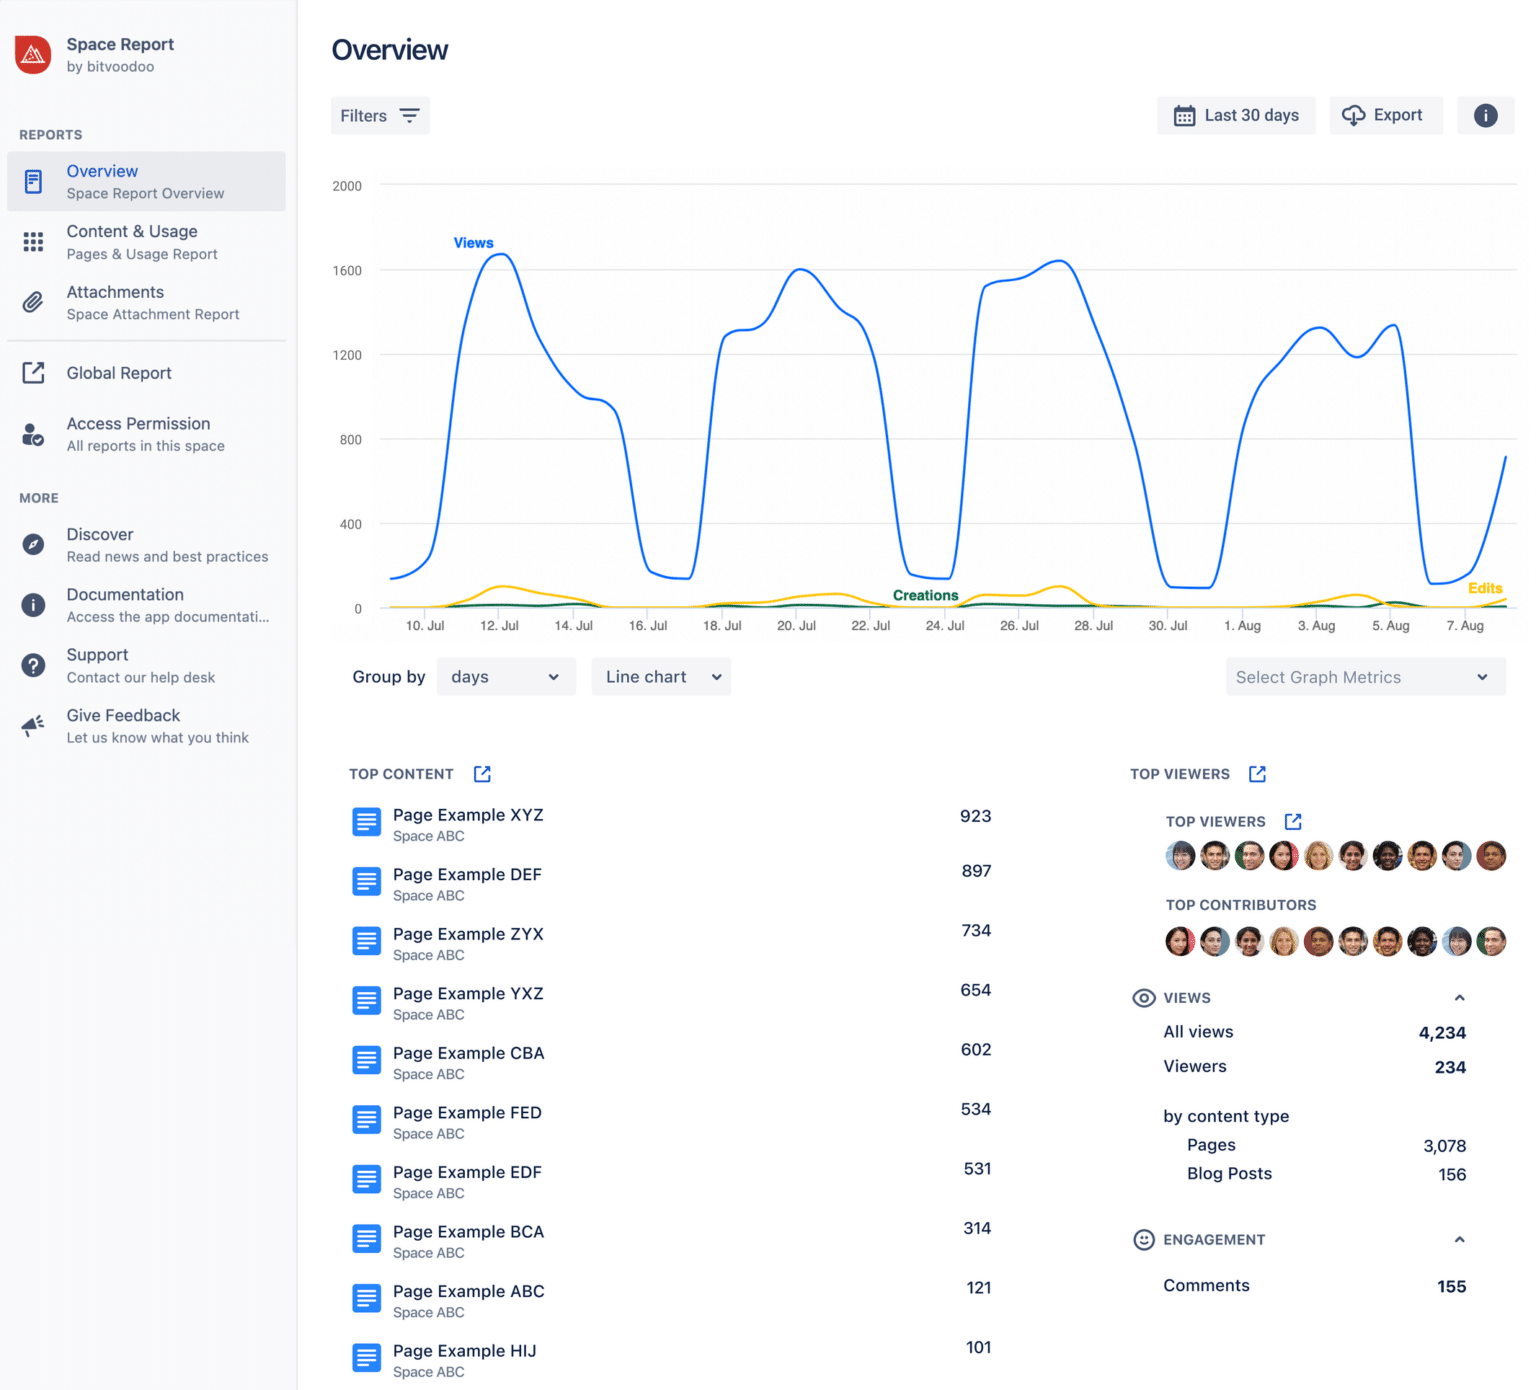Click the Attachments paperclip icon

point(33,302)
